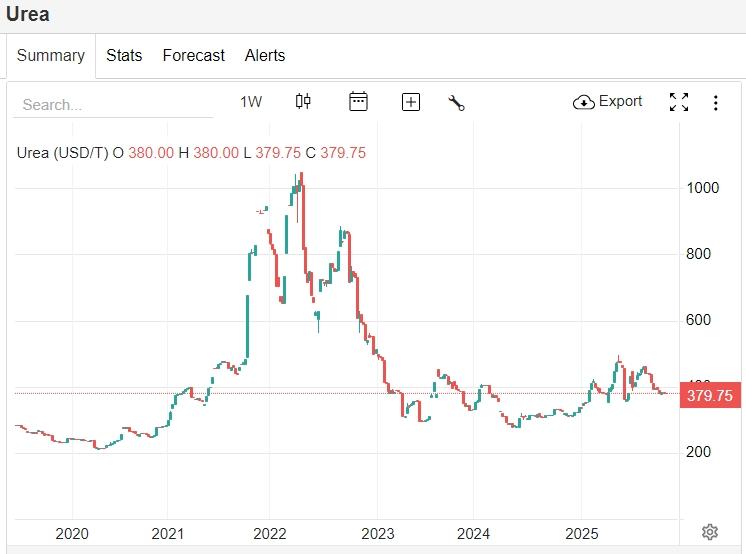Open the wrench tools icon

point(457,102)
